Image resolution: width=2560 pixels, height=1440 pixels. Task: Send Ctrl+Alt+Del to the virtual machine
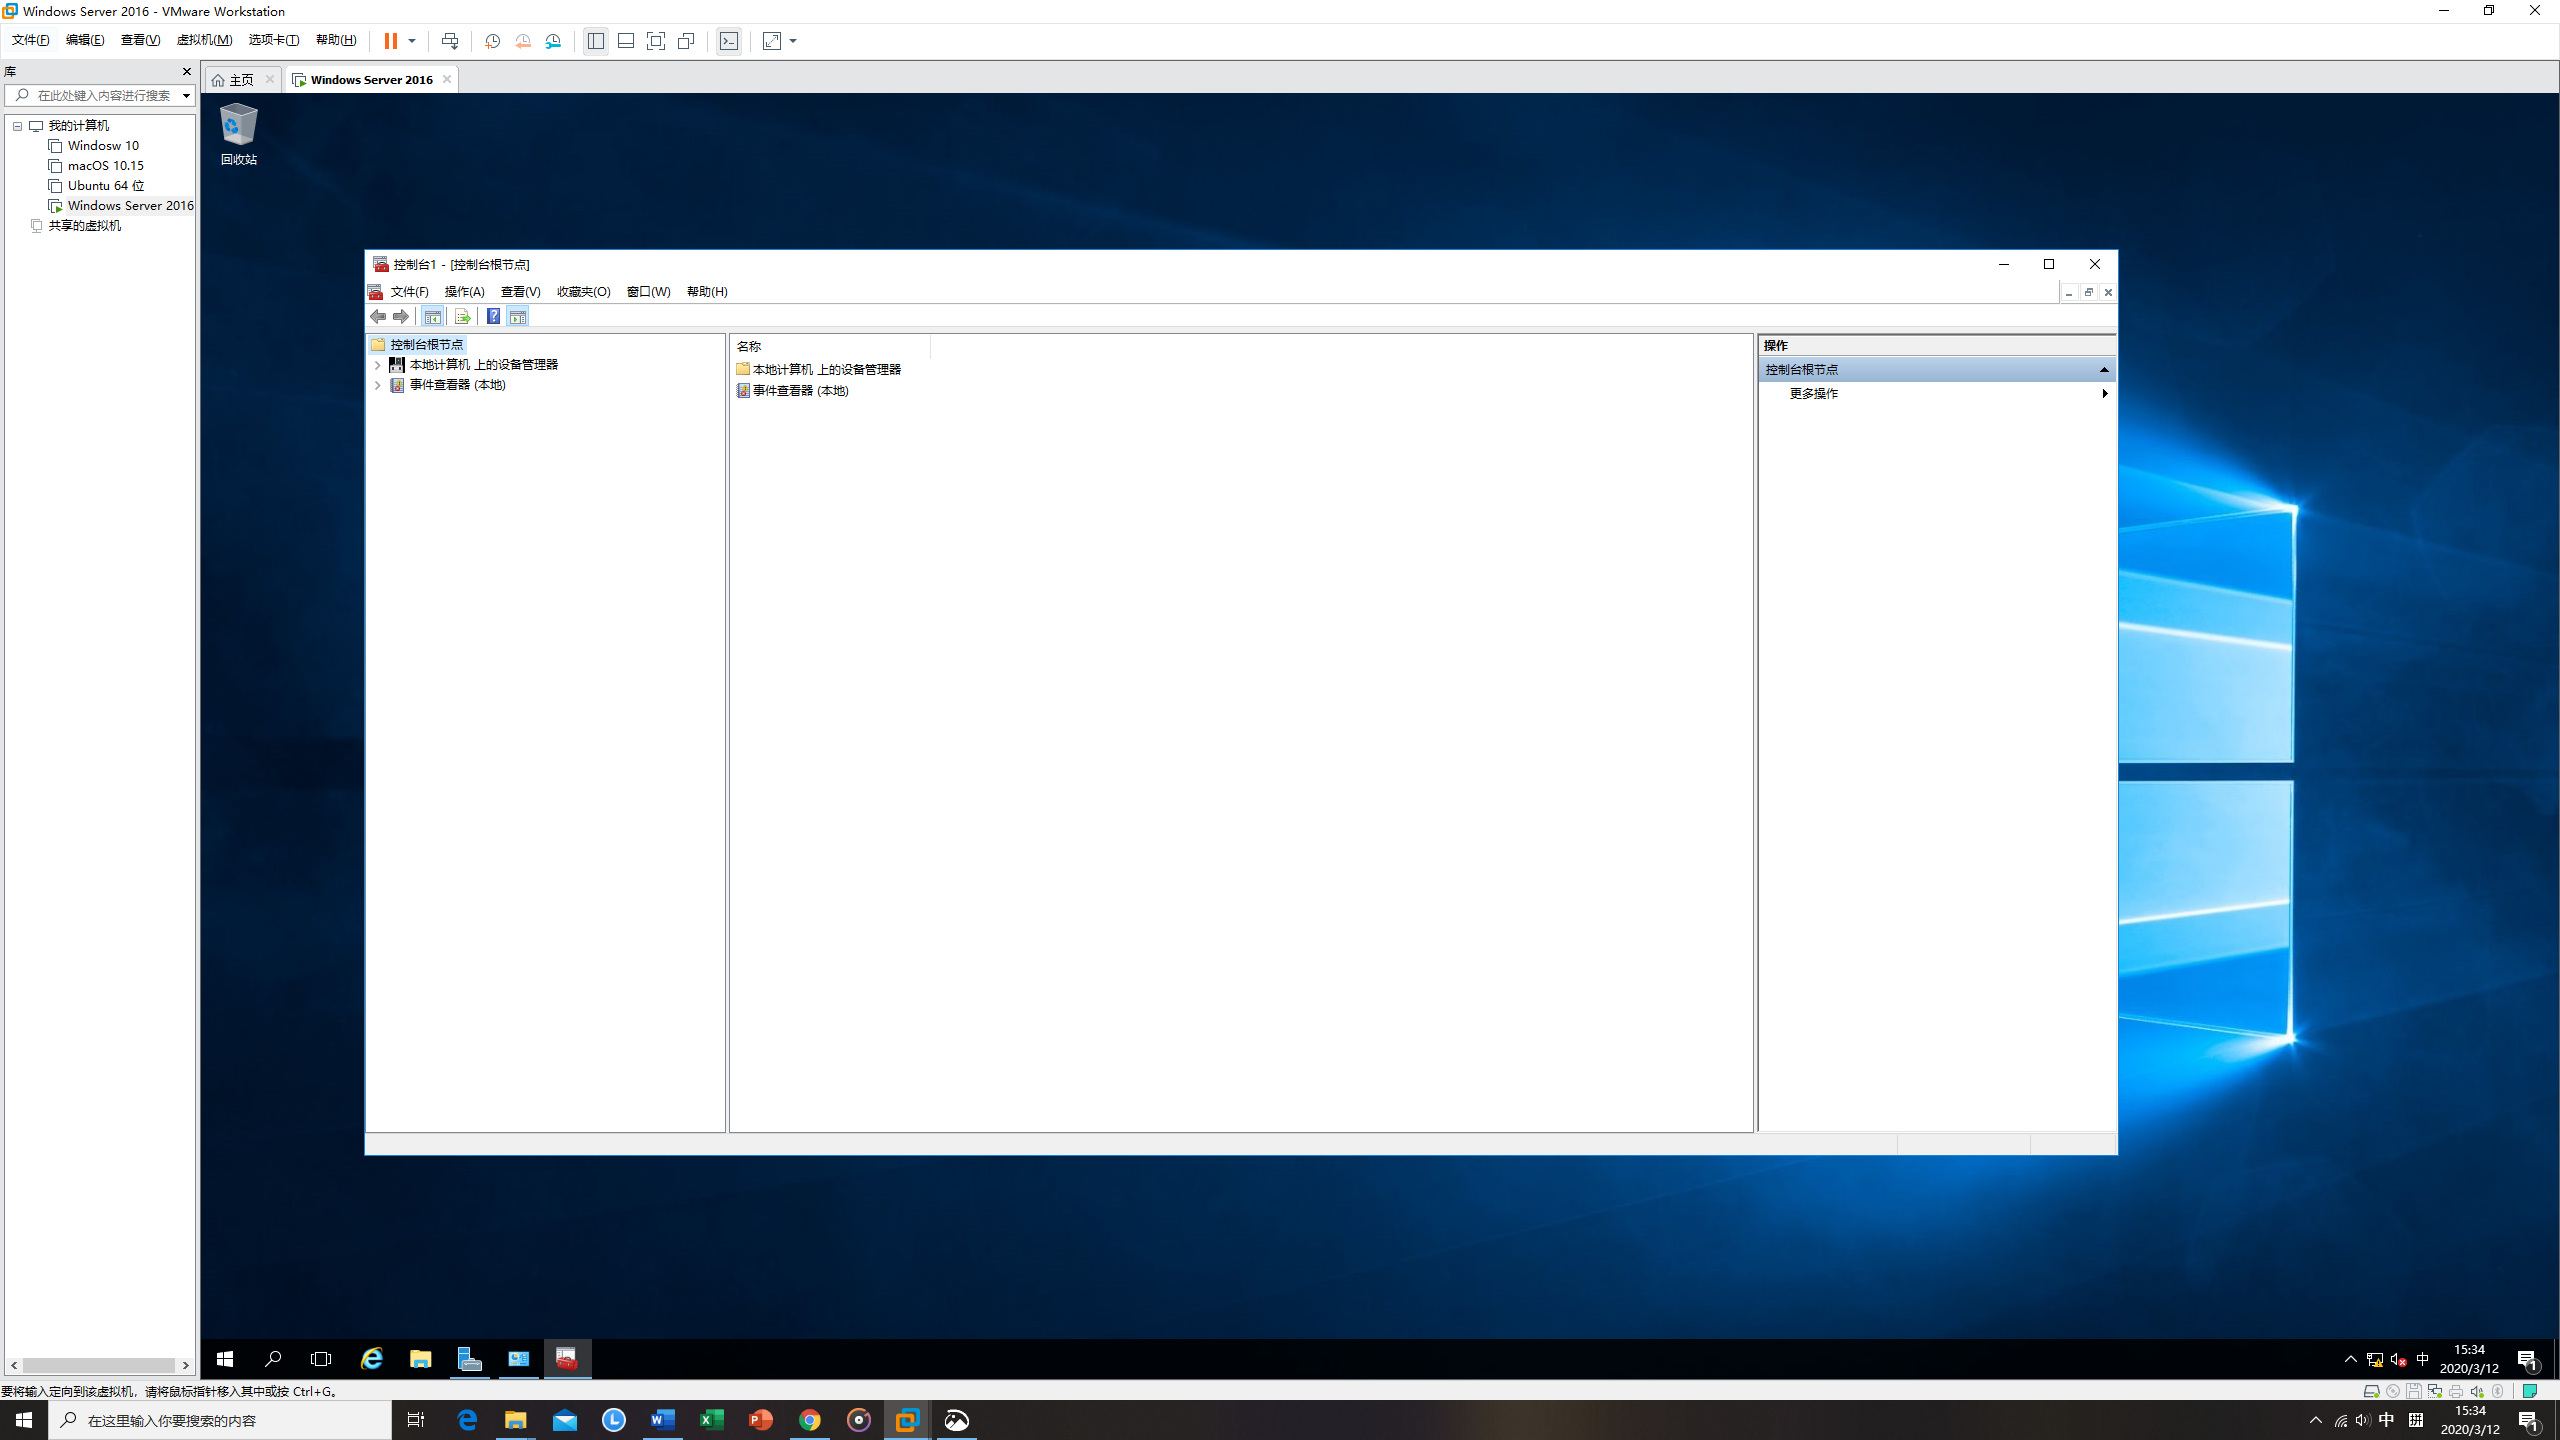[x=451, y=41]
